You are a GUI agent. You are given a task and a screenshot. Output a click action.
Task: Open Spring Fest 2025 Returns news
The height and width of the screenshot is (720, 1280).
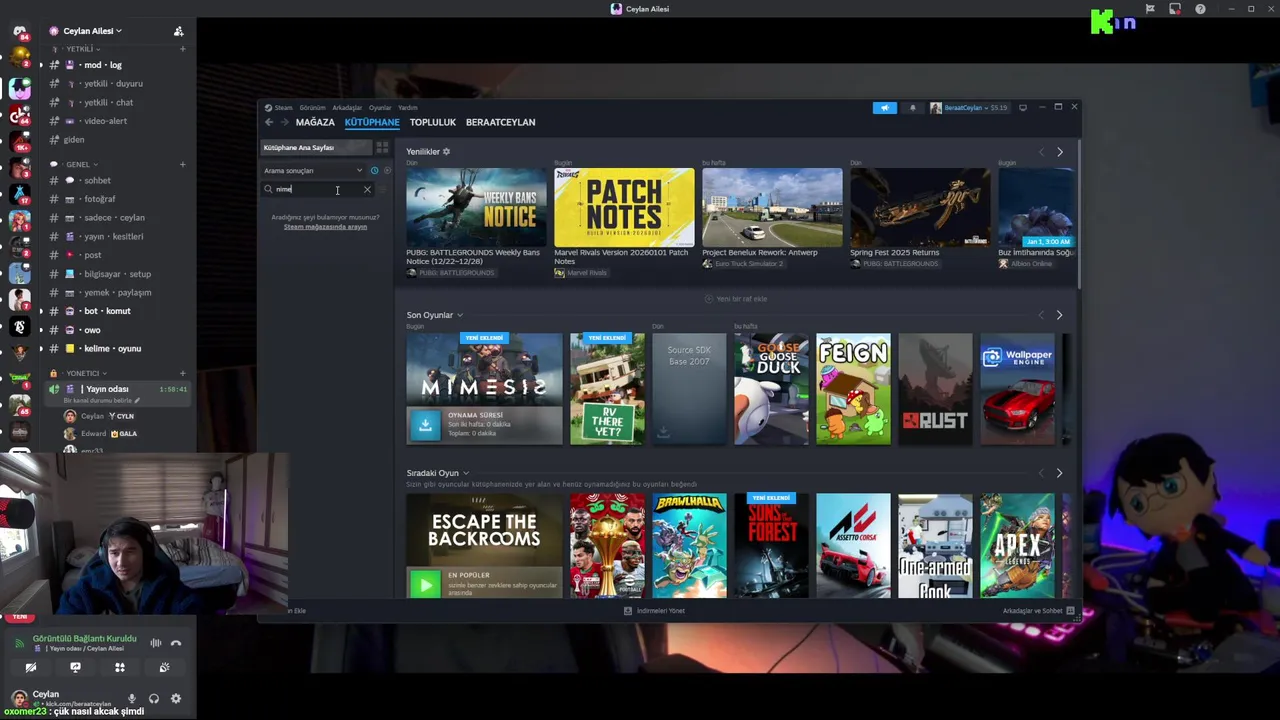click(x=920, y=207)
